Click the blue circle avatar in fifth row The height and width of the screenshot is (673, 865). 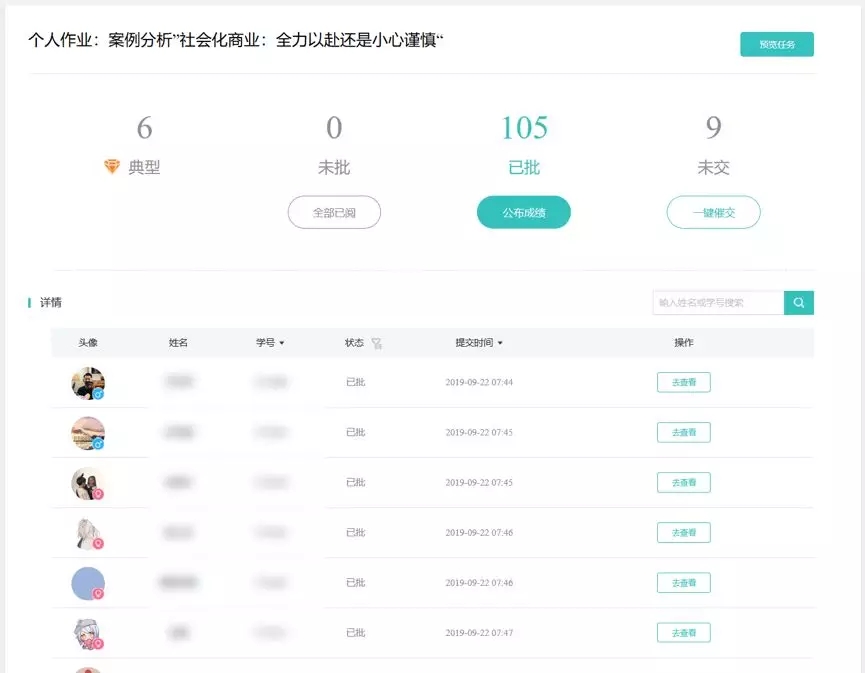click(x=88, y=583)
